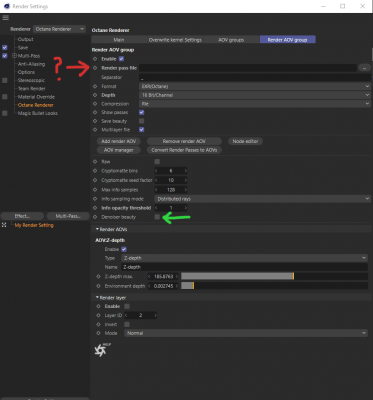Viewport: 373px width, 400px height.
Task: Switch to the AOV groups tab
Action: (231, 40)
